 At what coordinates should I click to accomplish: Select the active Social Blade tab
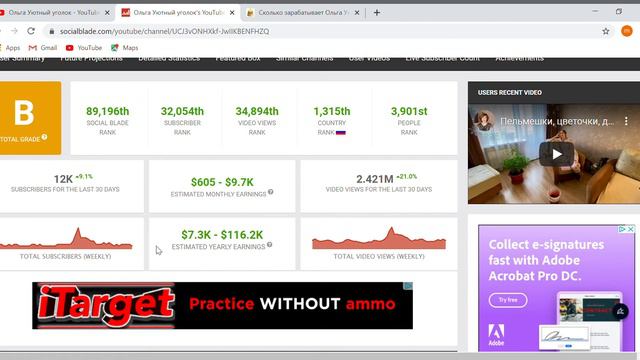tap(178, 13)
